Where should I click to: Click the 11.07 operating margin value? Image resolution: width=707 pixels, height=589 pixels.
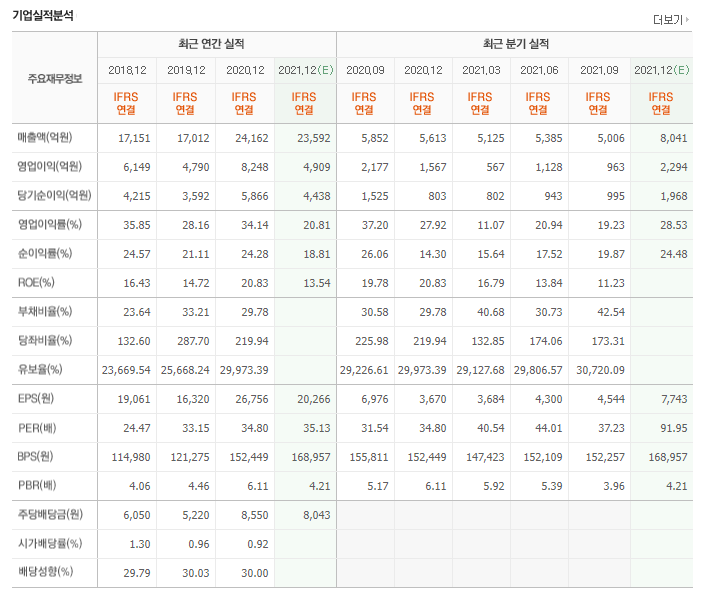491,225
